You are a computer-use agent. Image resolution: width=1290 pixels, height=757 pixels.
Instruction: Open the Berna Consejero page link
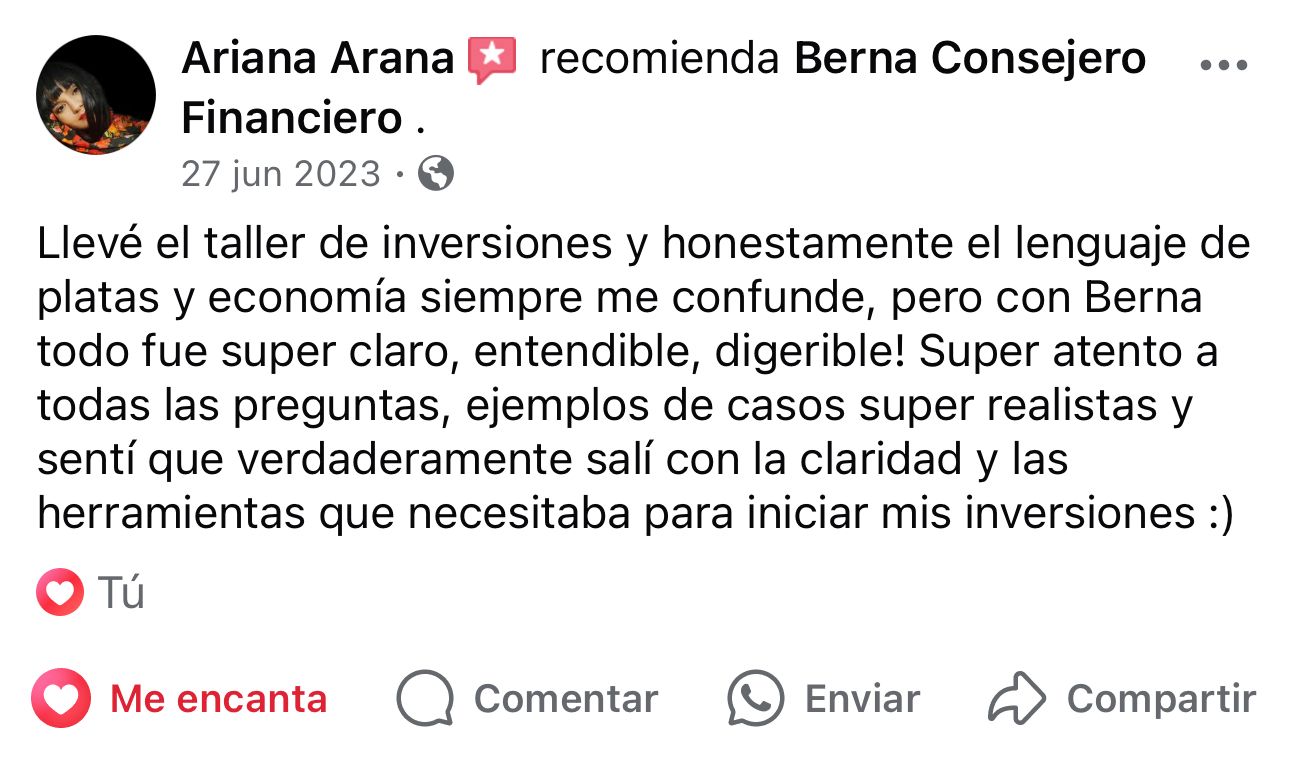[969, 60]
